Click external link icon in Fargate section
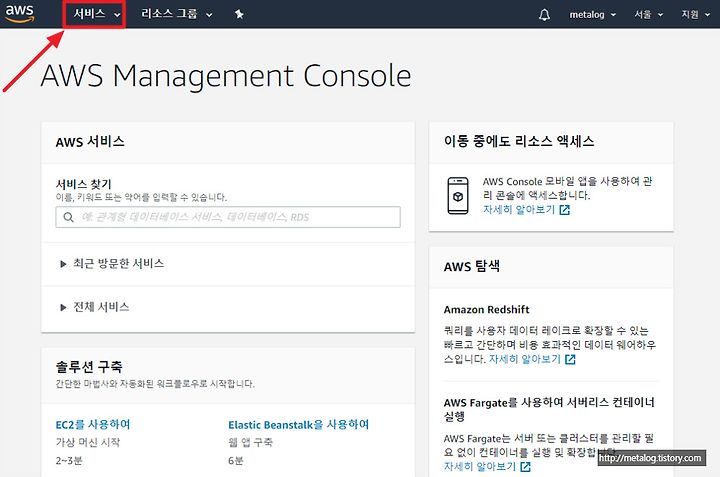Screen dimensions: 720x477 tap(526, 466)
